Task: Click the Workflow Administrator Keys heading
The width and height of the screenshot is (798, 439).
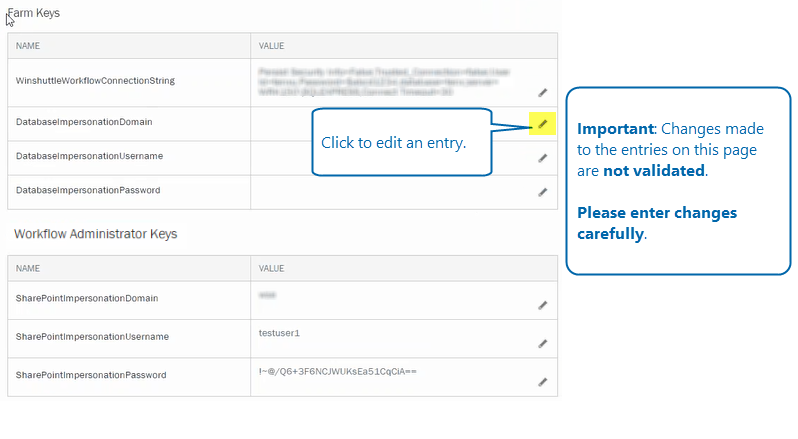Action: point(96,234)
